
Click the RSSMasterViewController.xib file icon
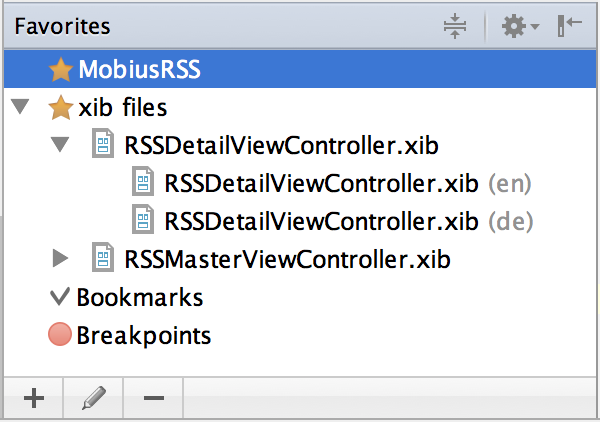103,259
